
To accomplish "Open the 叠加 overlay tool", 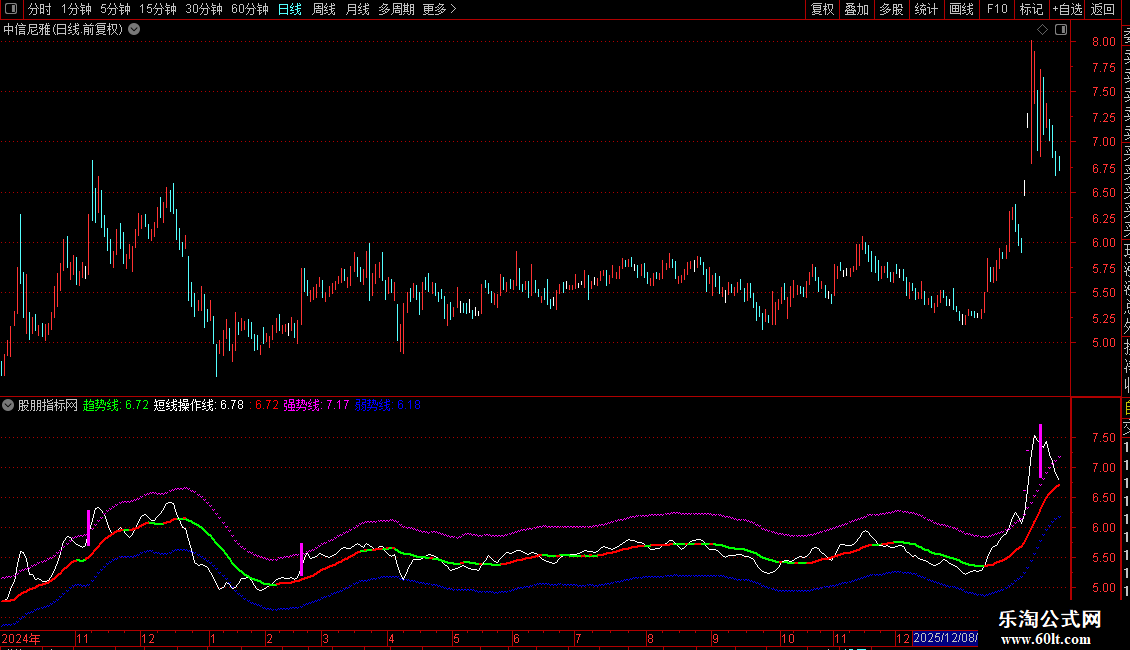I will [856, 9].
